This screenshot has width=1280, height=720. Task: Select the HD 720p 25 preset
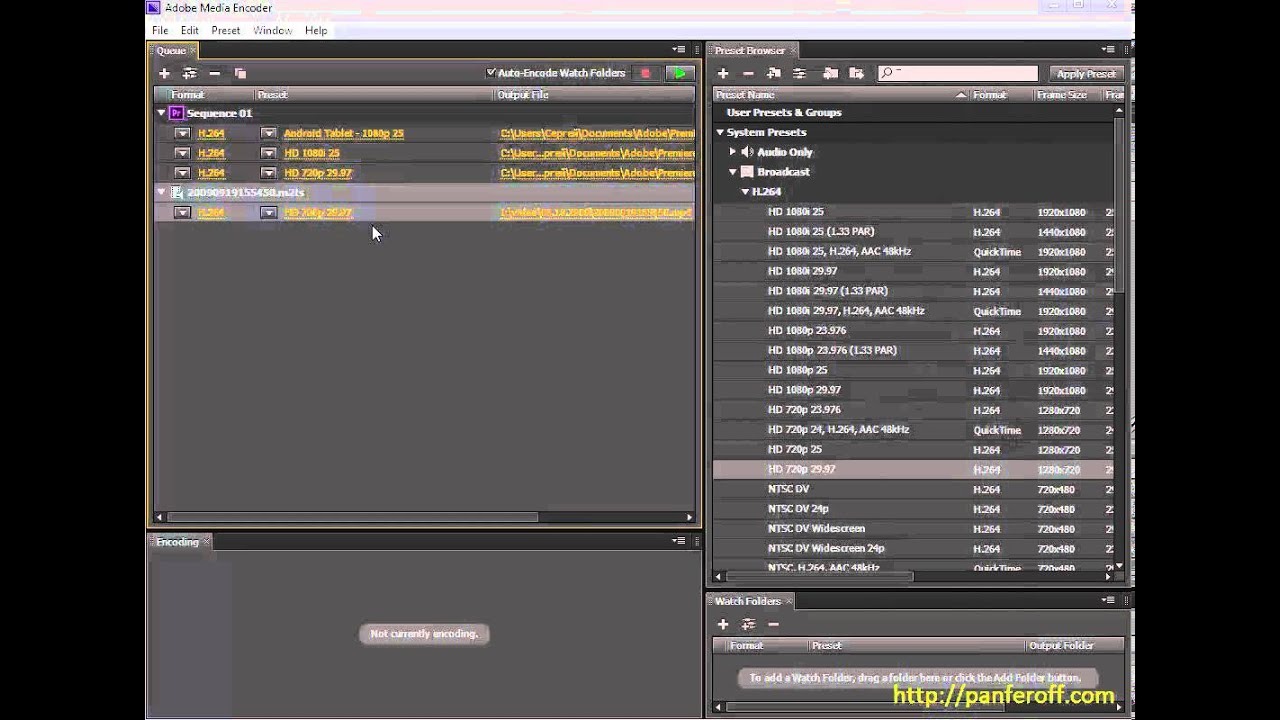(913, 450)
